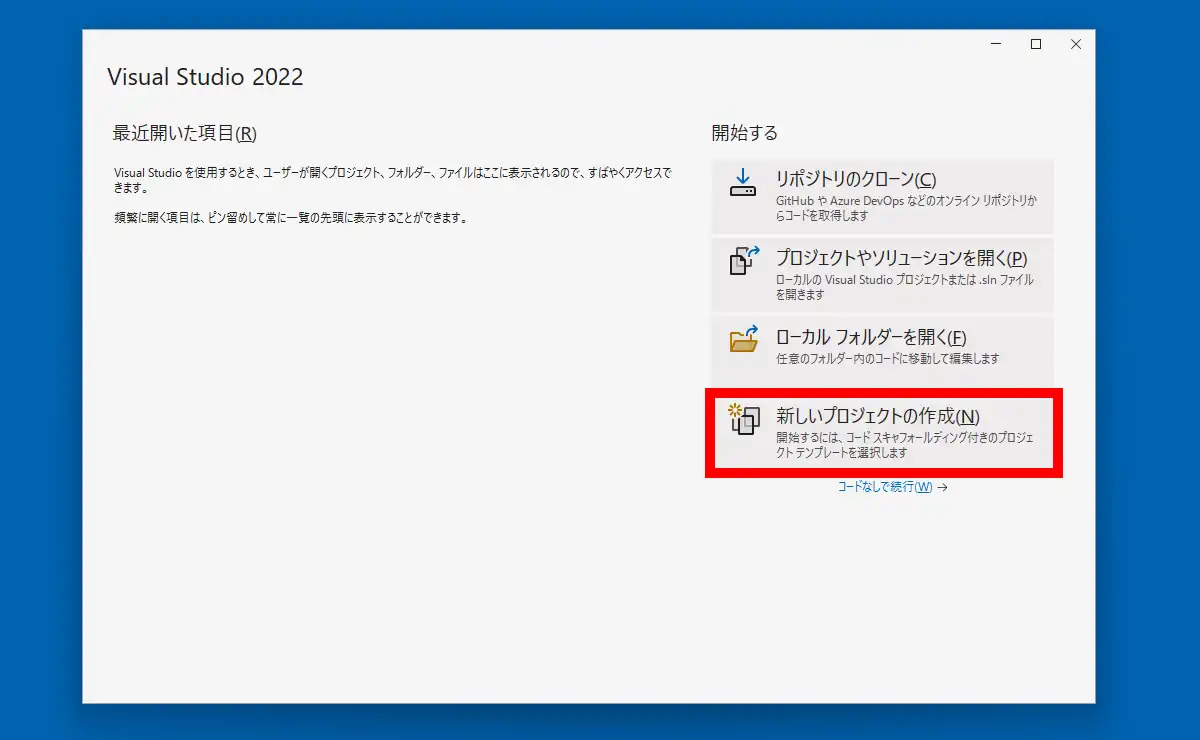
Task: Click the open project or solution icon
Action: tap(744, 261)
